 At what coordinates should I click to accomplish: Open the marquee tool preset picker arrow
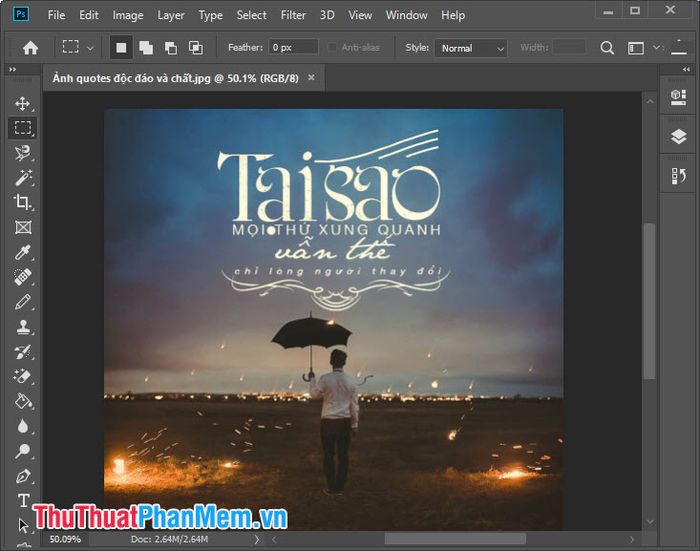coord(90,48)
